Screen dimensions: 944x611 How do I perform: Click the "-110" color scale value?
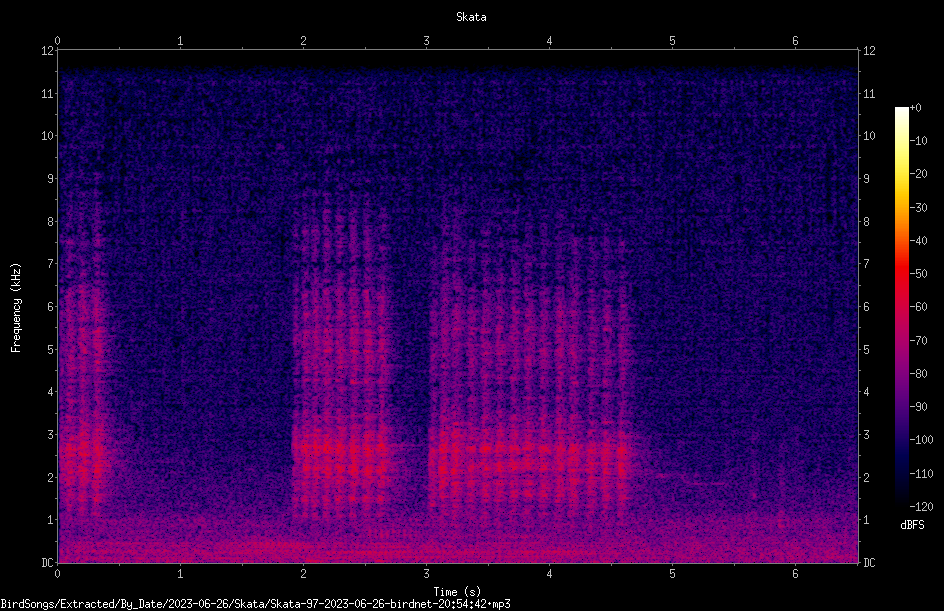[921, 474]
